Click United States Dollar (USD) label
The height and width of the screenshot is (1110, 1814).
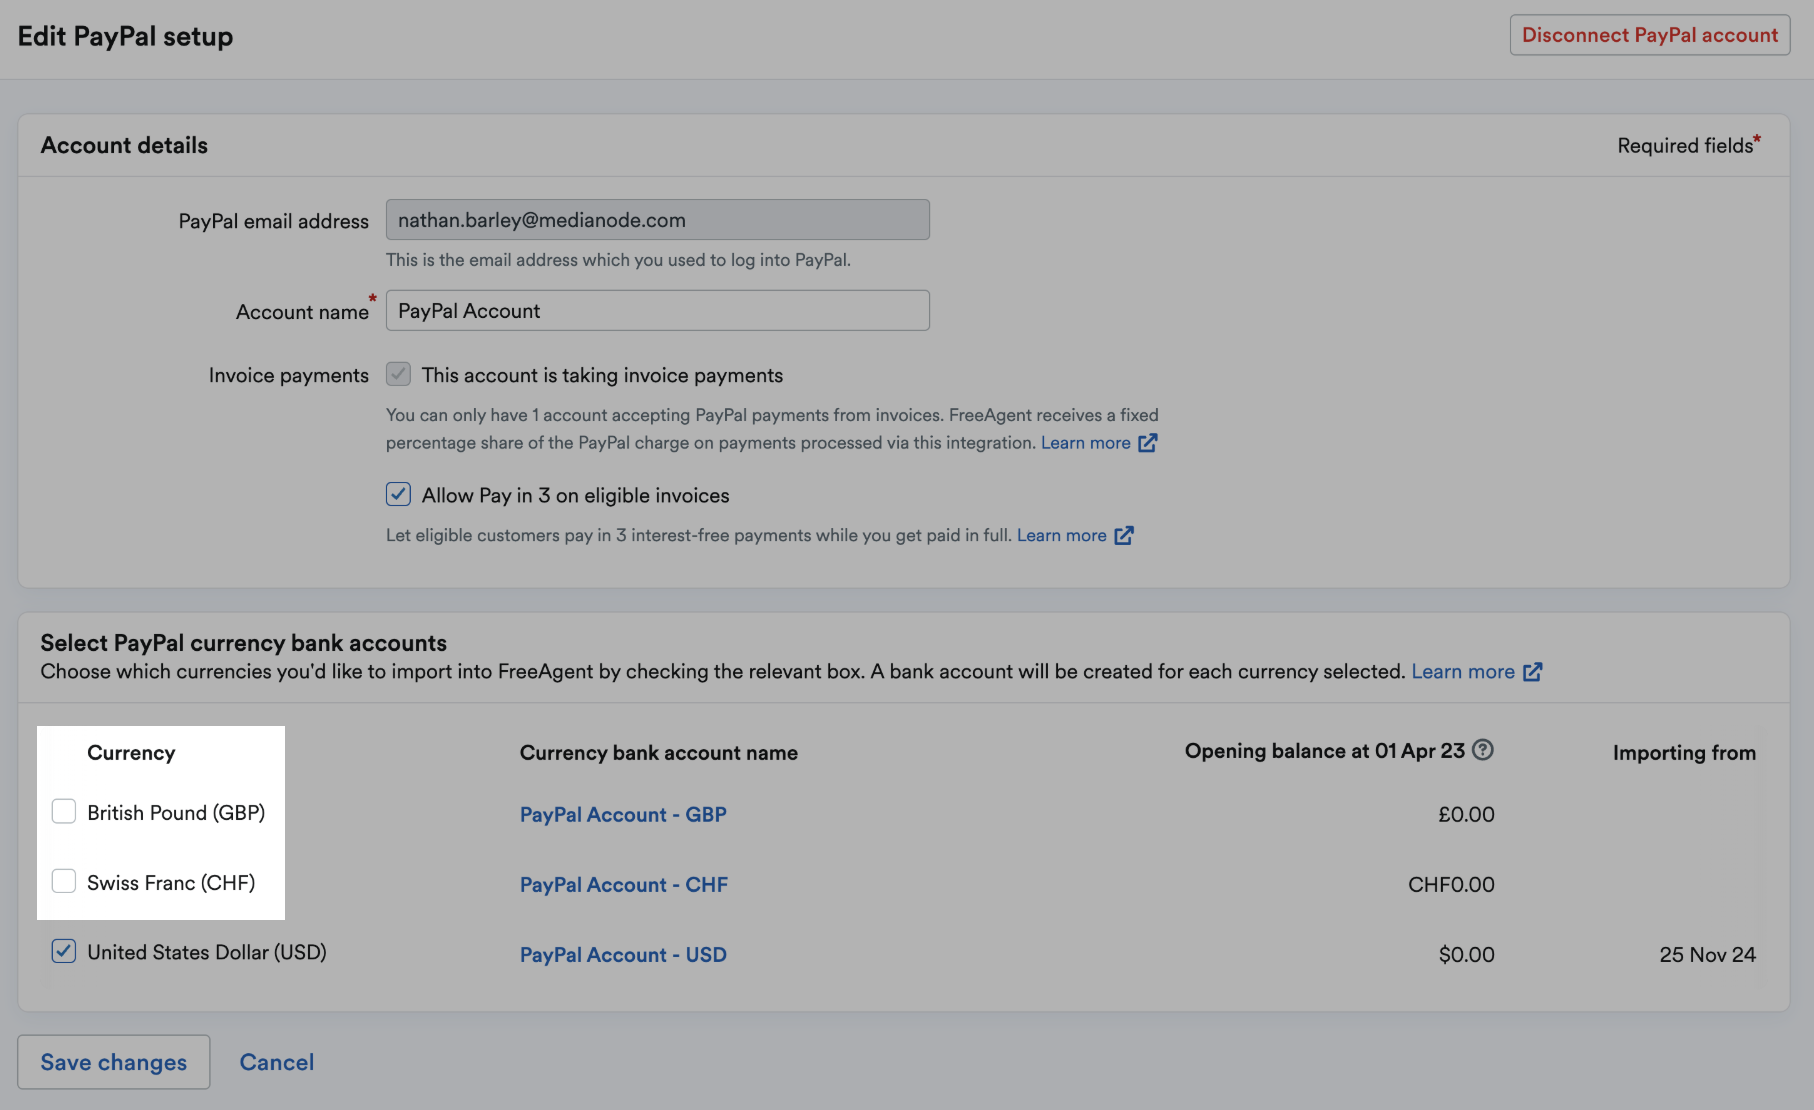207,953
